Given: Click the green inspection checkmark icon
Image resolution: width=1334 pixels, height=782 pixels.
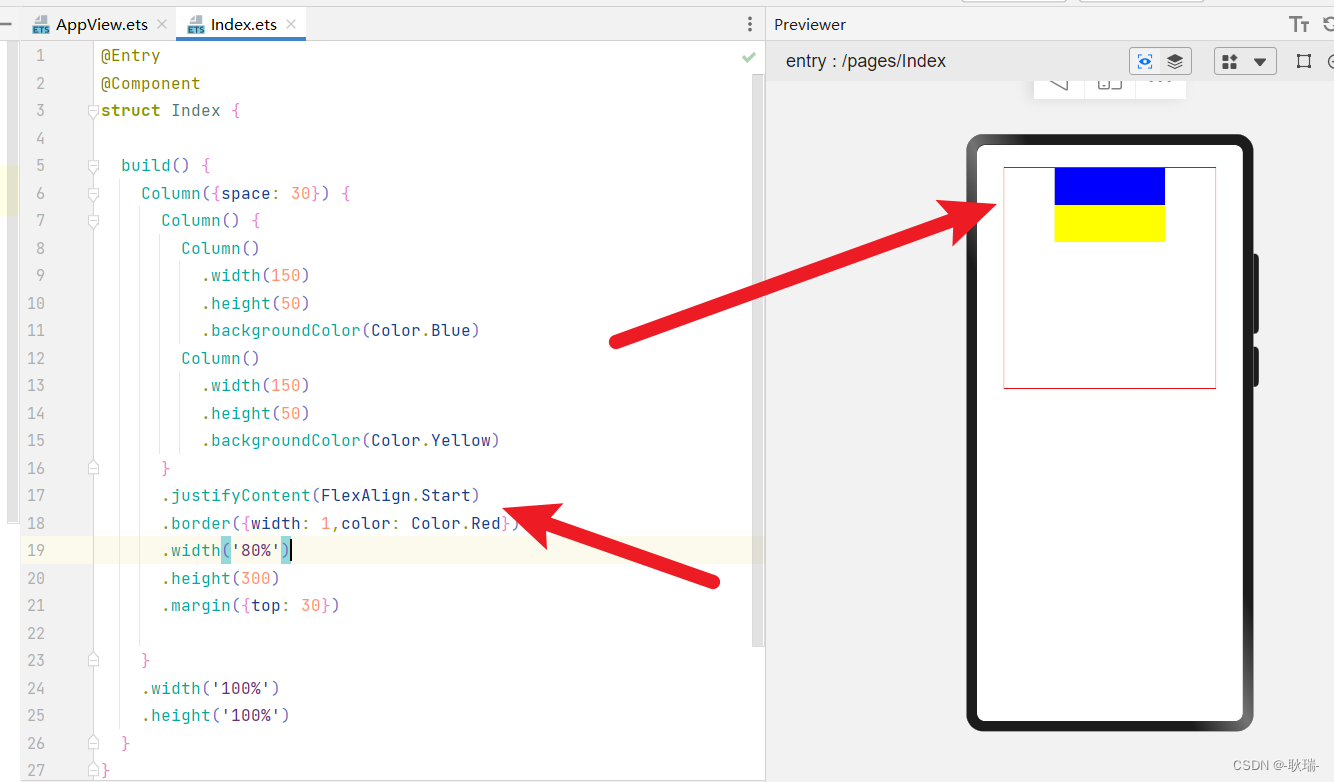Looking at the screenshot, I should click(x=749, y=58).
